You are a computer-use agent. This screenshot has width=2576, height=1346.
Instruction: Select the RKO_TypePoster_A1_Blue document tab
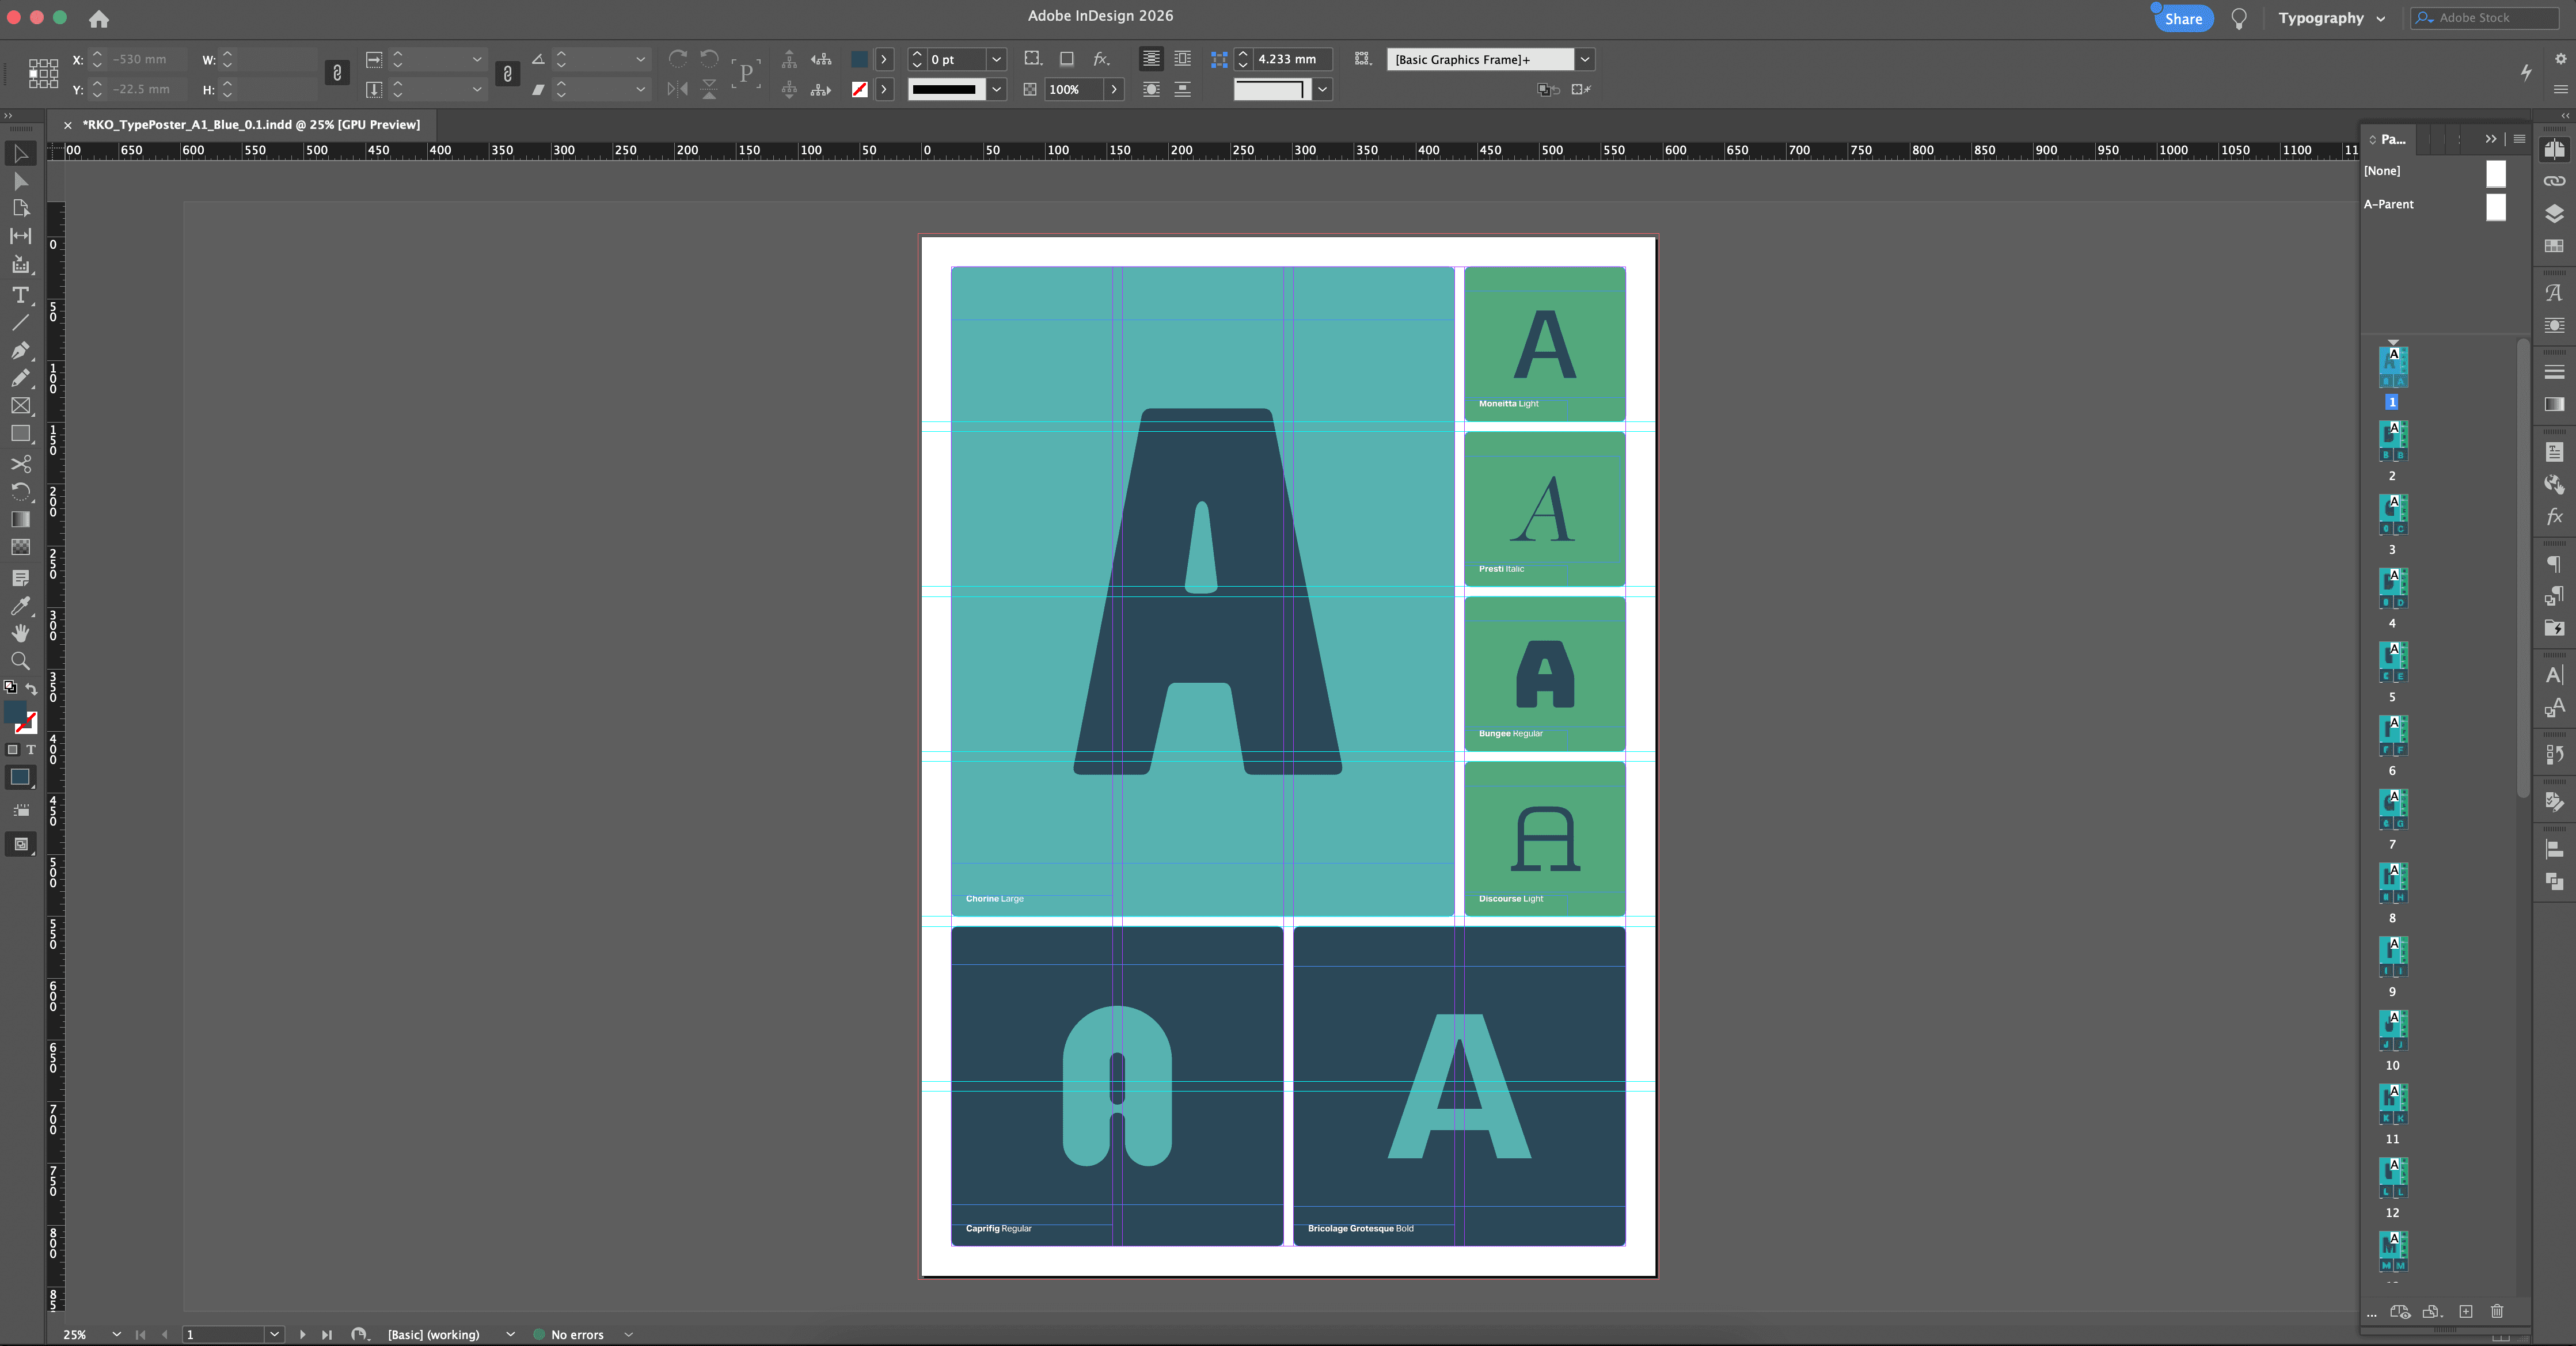[x=250, y=125]
